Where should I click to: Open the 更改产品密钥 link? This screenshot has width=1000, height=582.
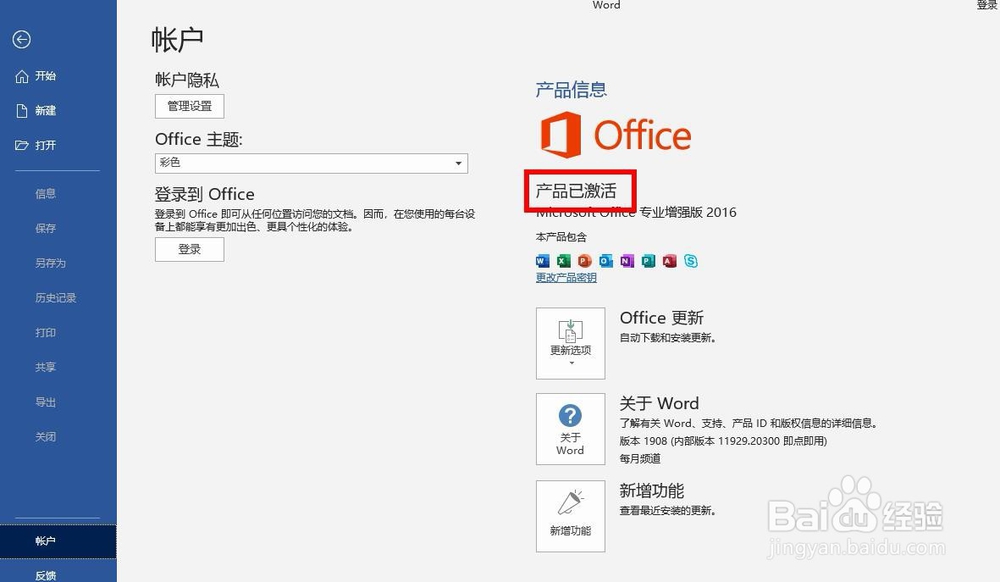(x=566, y=277)
